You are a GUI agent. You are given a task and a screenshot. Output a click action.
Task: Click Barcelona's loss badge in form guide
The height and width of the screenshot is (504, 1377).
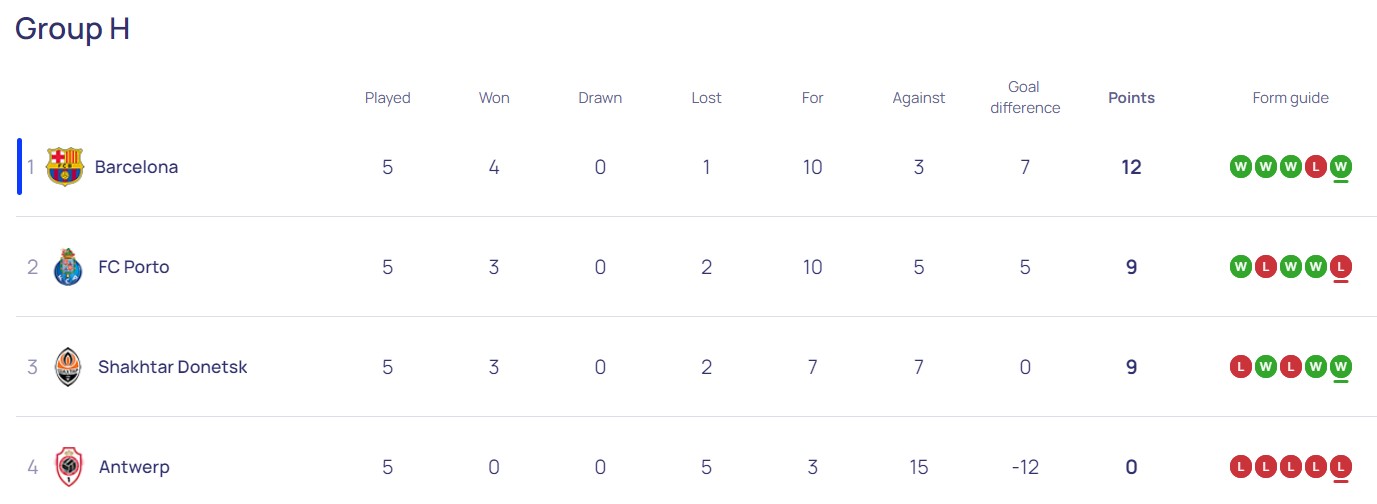pyautogui.click(x=1316, y=167)
